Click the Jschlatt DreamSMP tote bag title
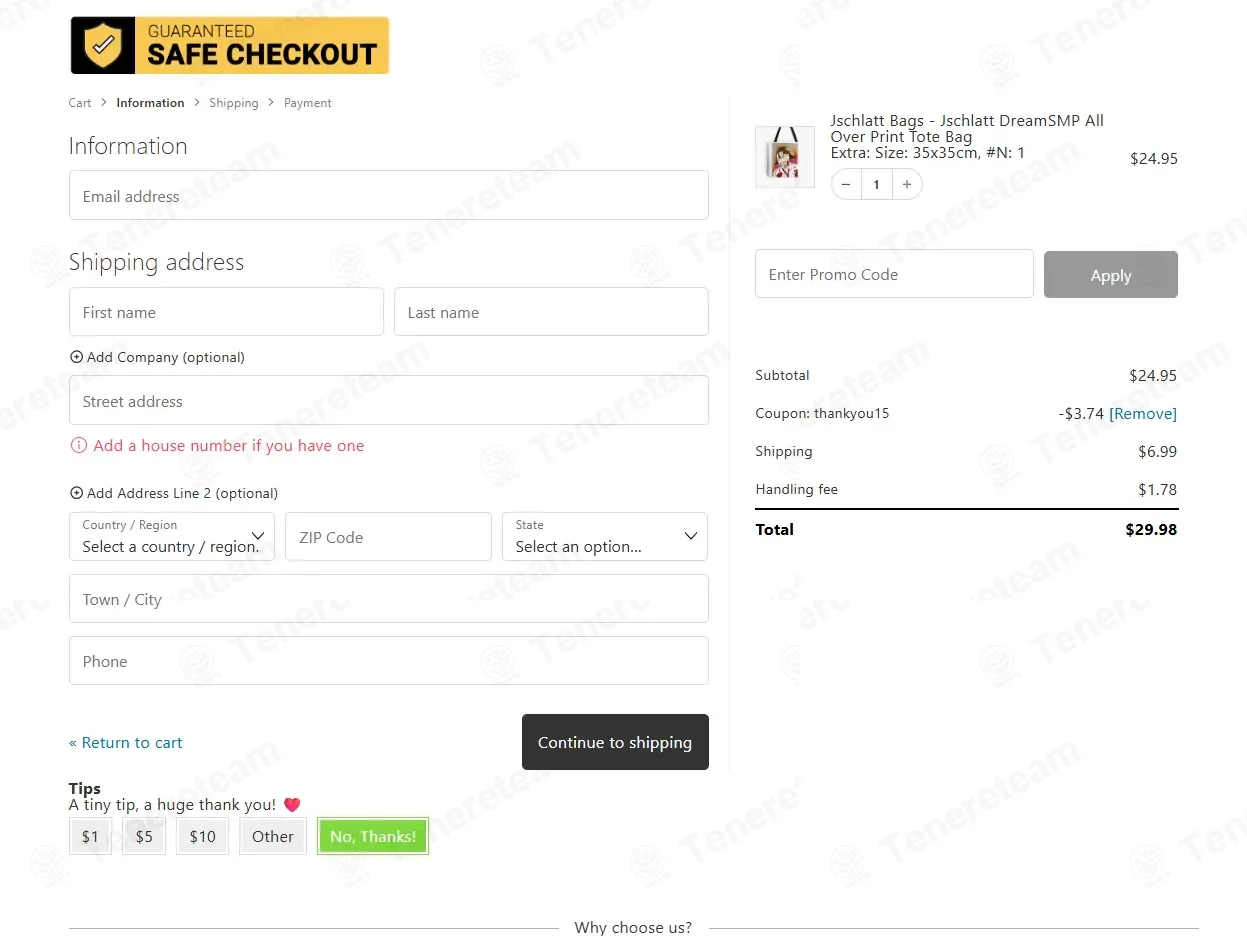Viewport: 1247px width, 936px height. click(967, 129)
